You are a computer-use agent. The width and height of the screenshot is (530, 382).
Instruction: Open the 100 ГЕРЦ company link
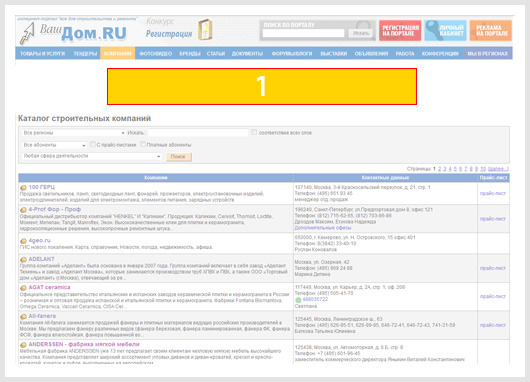tap(41, 187)
